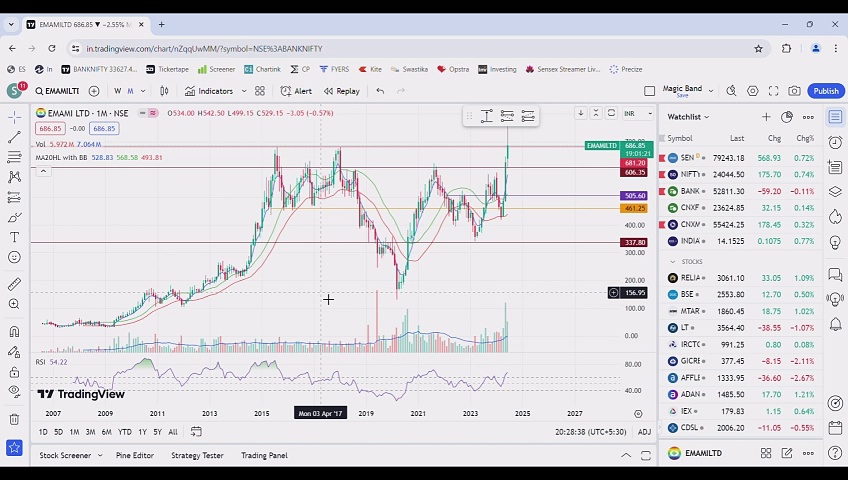
Task: Open watchlist advanced view pie icon
Action: pos(787,117)
